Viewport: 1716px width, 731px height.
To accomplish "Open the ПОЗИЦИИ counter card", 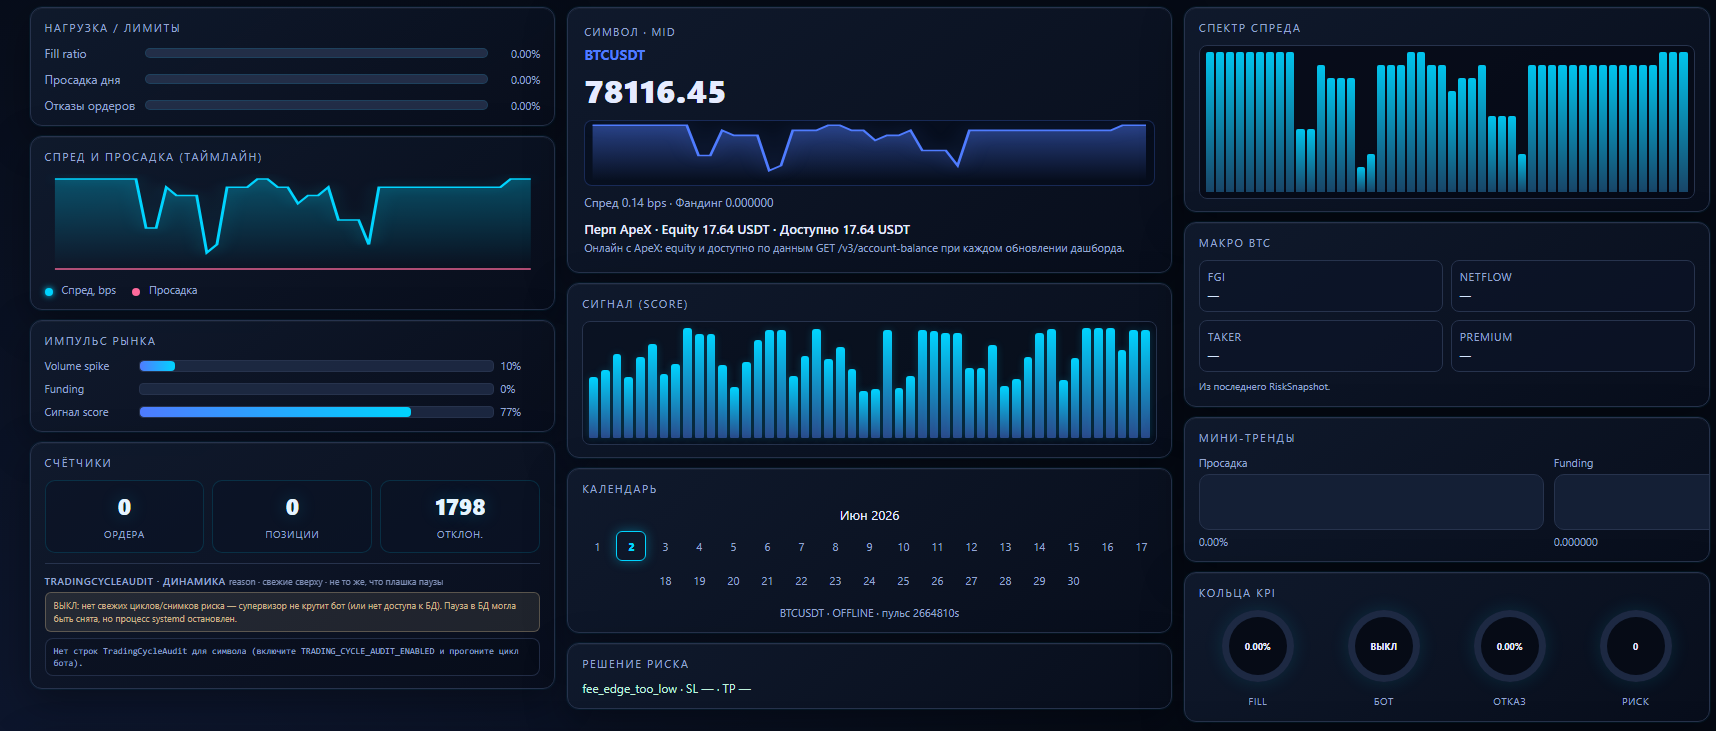I will coord(292,516).
